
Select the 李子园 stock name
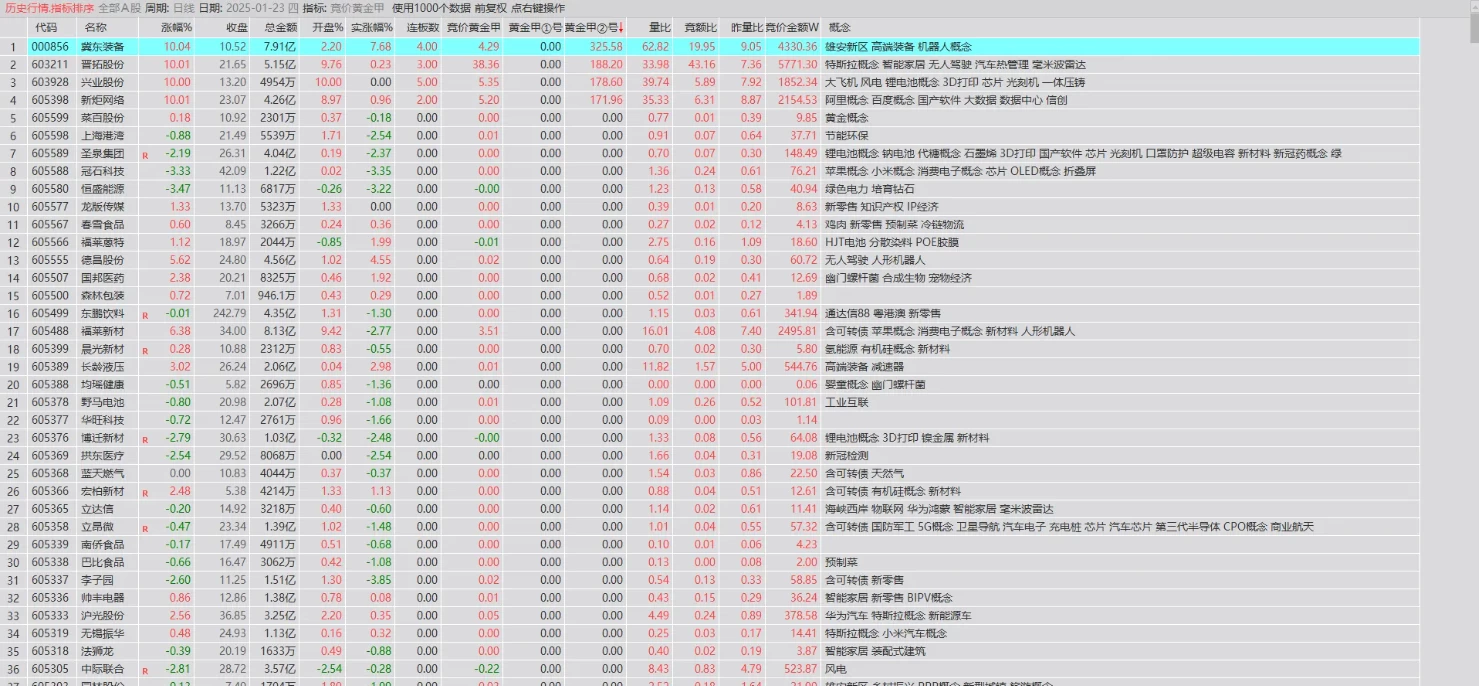pyautogui.click(x=97, y=580)
